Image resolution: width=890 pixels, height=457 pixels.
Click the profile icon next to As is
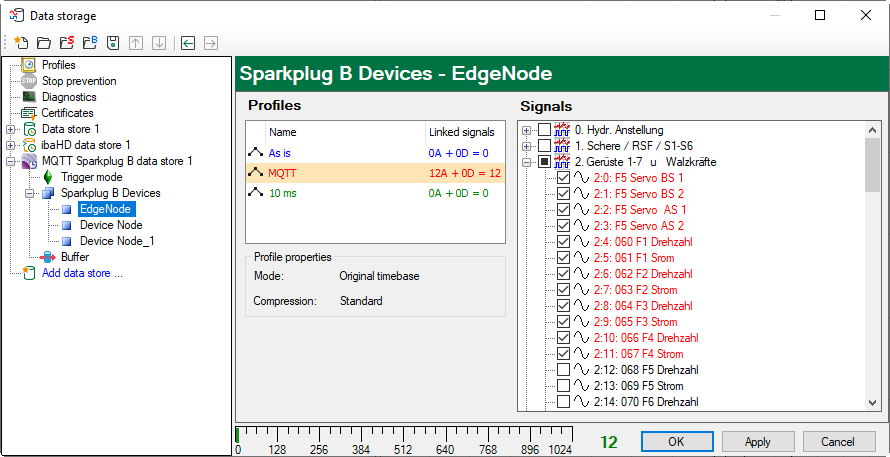pos(255,153)
